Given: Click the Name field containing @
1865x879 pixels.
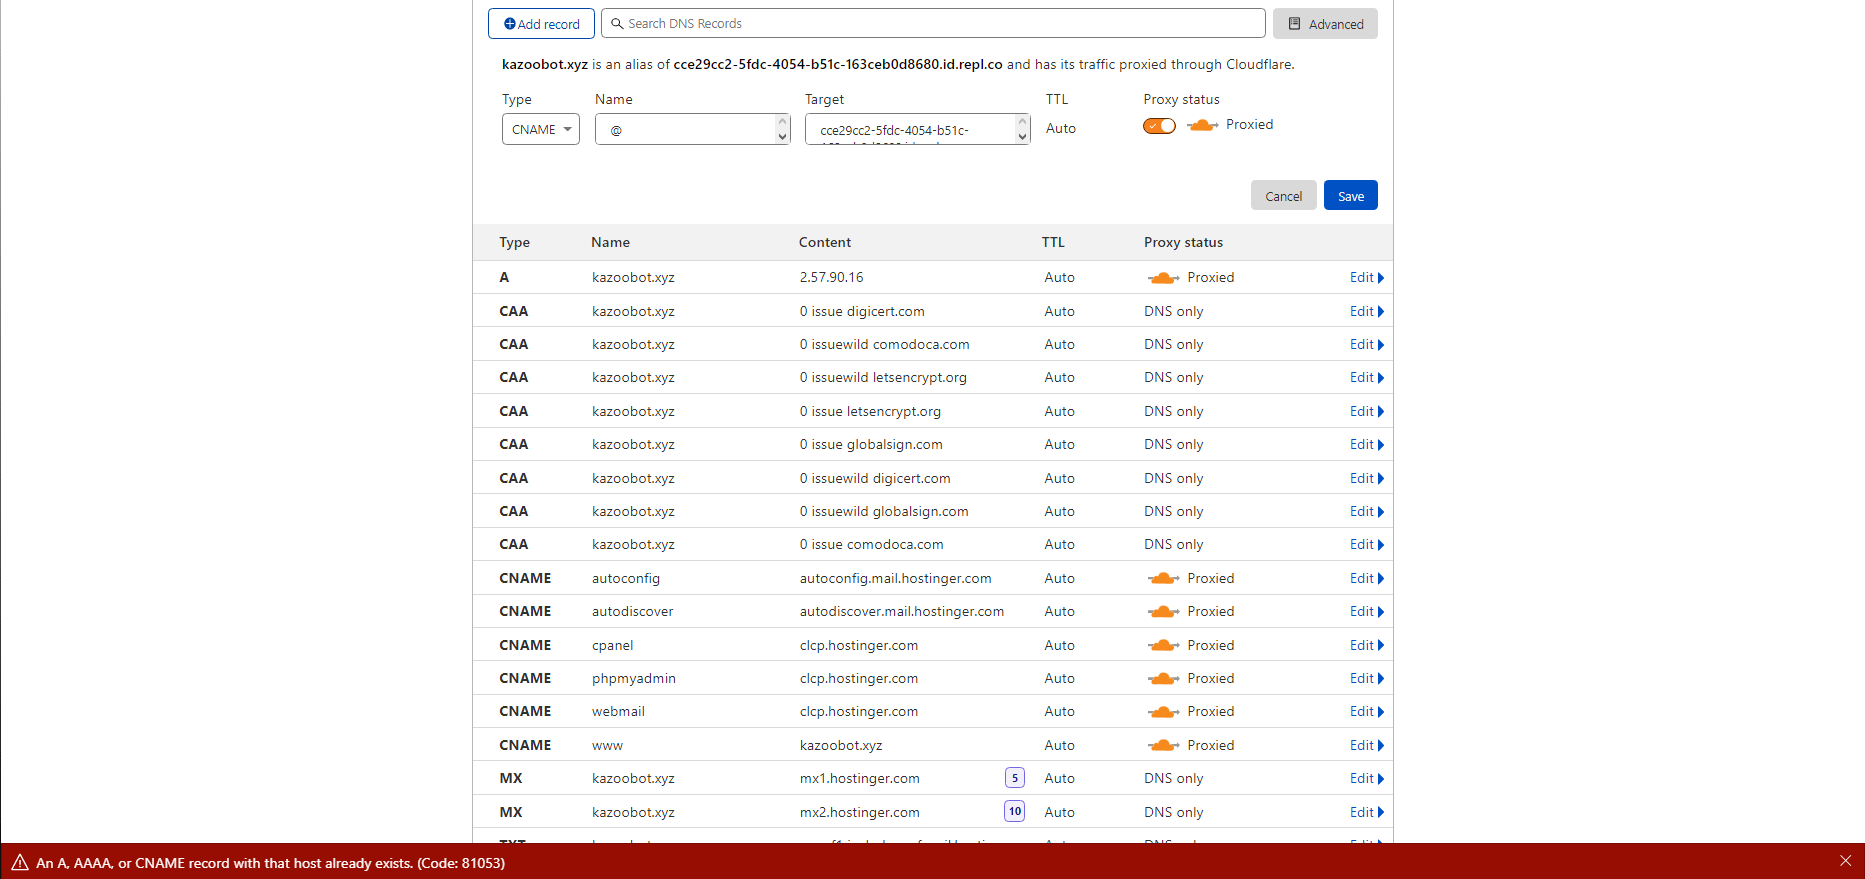Looking at the screenshot, I should click(x=693, y=129).
